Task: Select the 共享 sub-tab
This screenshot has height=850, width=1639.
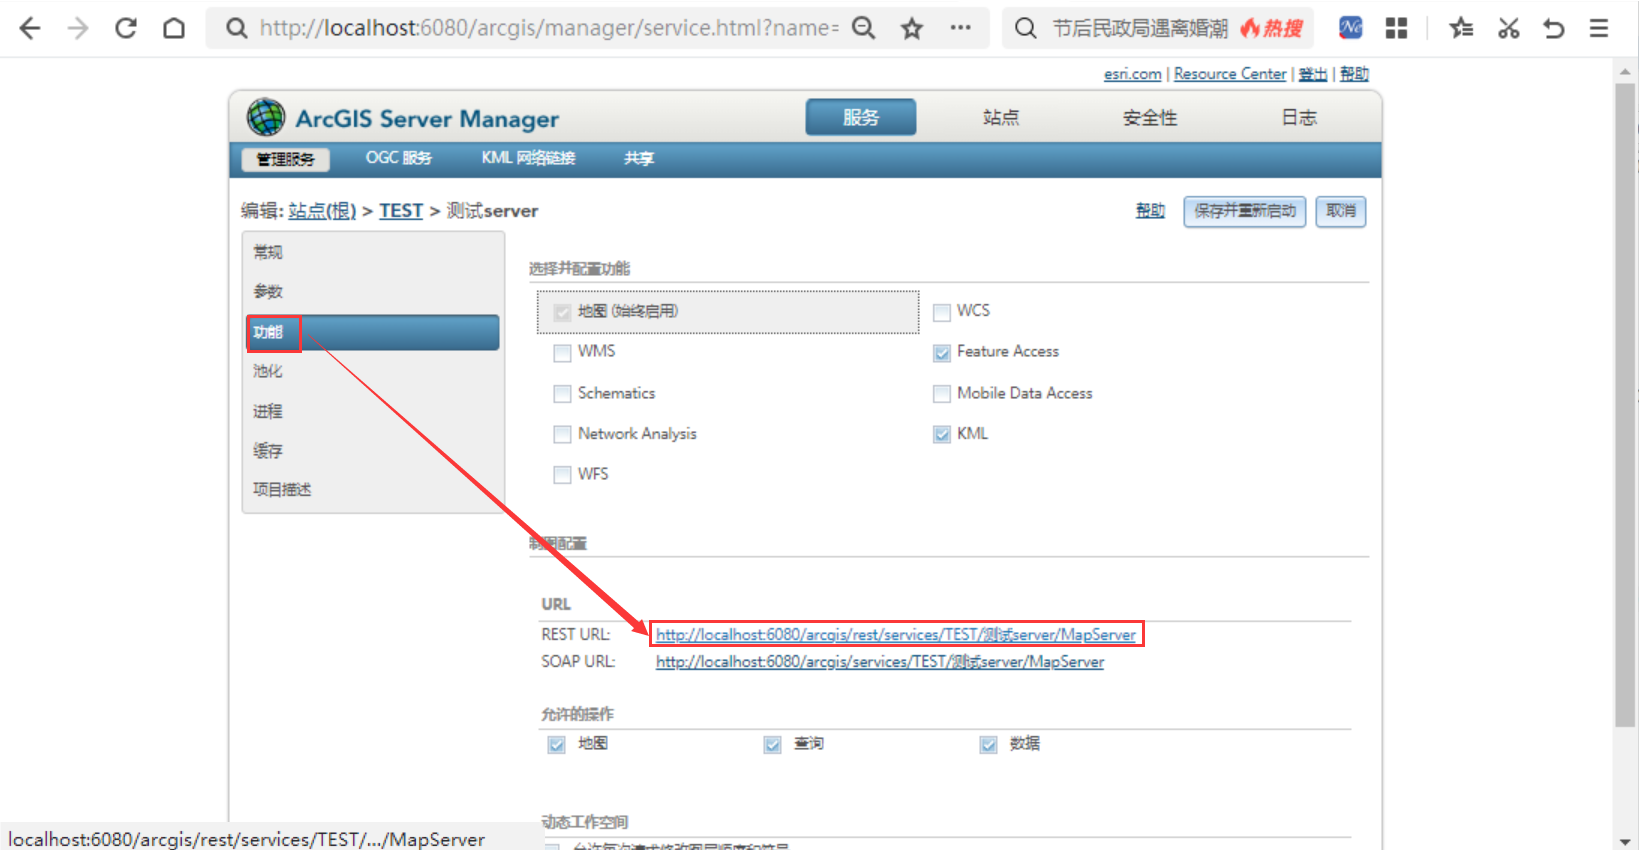Action: point(639,158)
